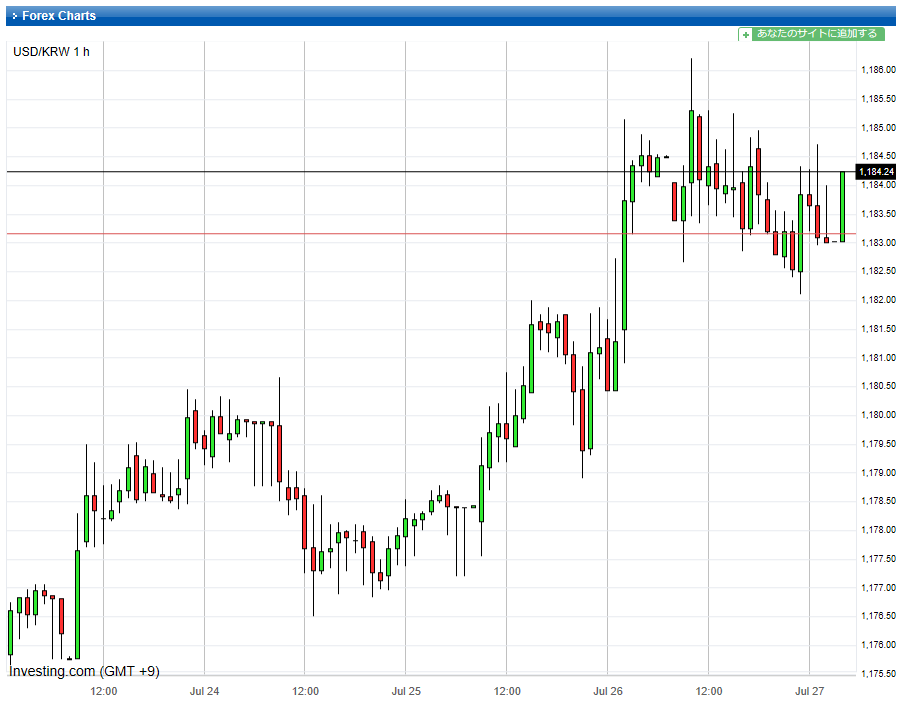This screenshot has width=908, height=713.
Task: Click the Jul 24 date marker
Action: click(204, 691)
